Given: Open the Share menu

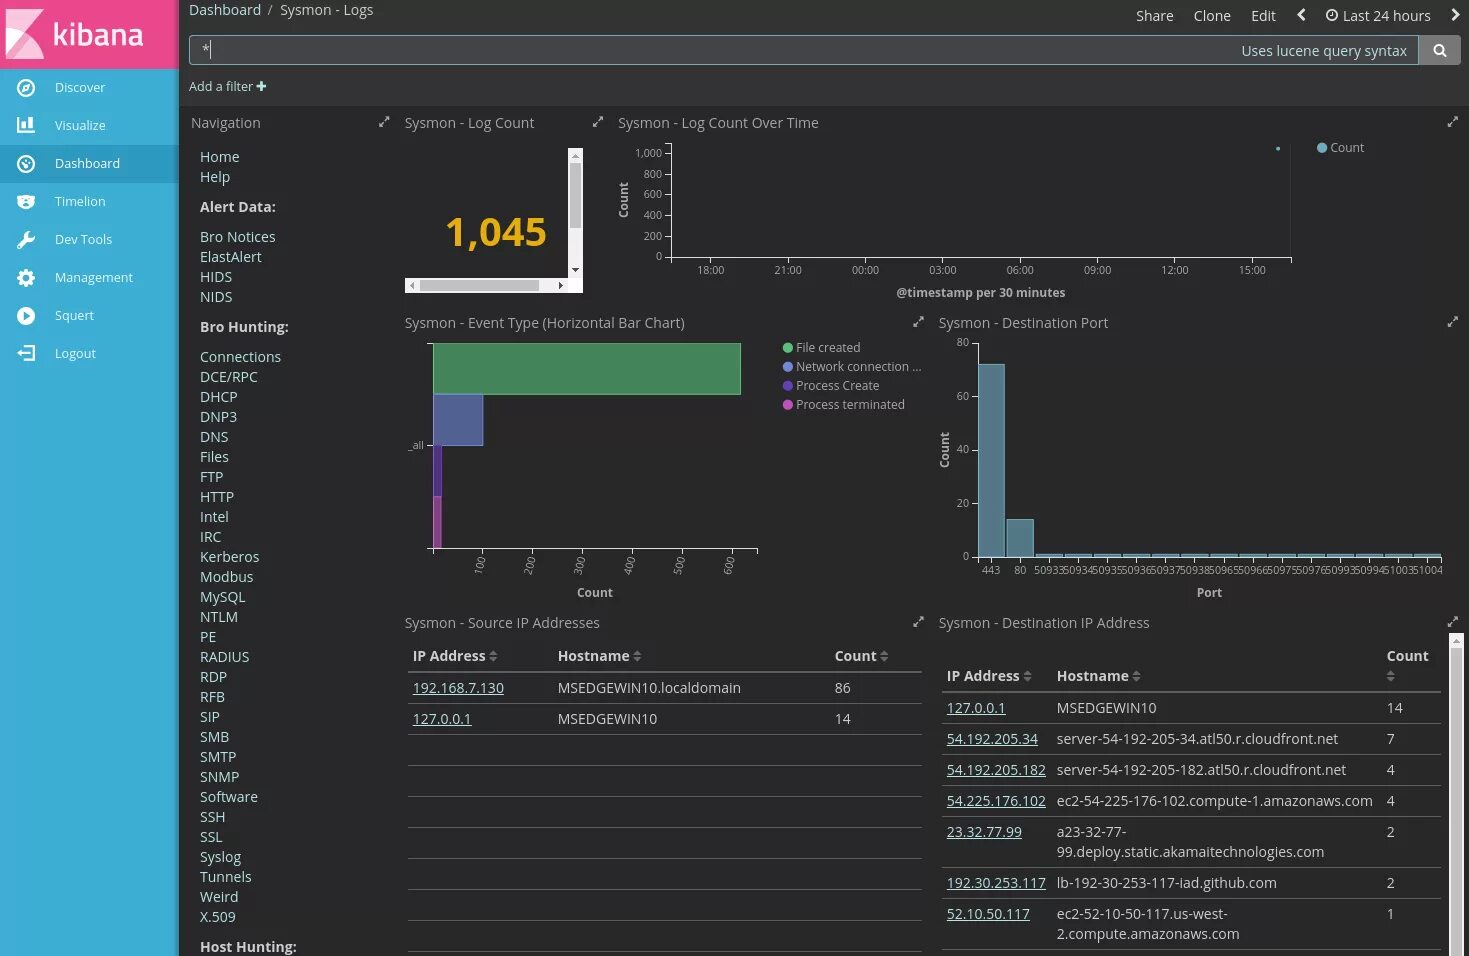Looking at the screenshot, I should coord(1154,16).
